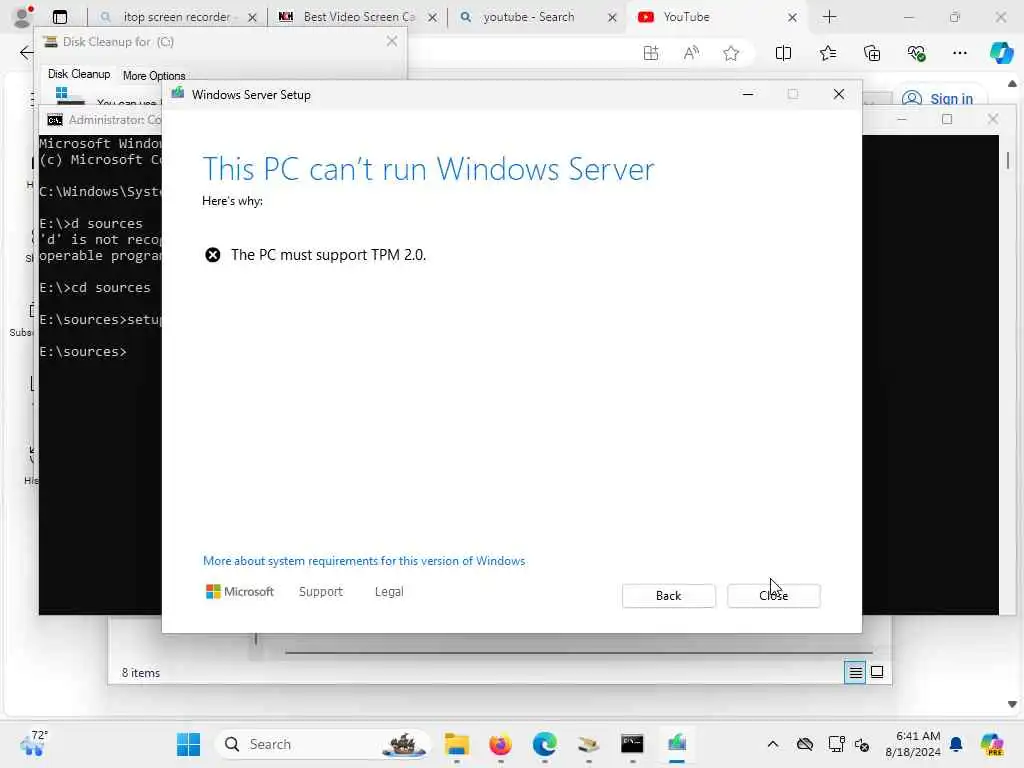
Task: Open the Favorites list icon
Action: [x=827, y=53]
